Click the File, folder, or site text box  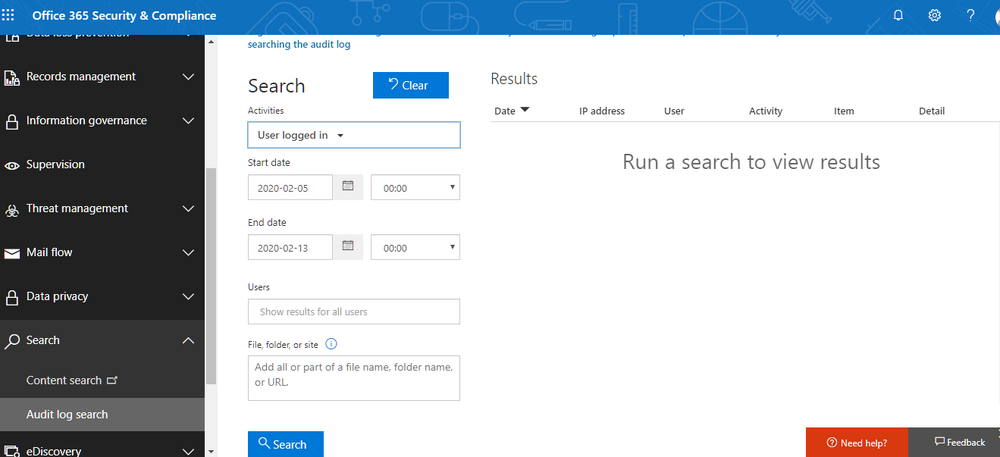tap(354, 378)
